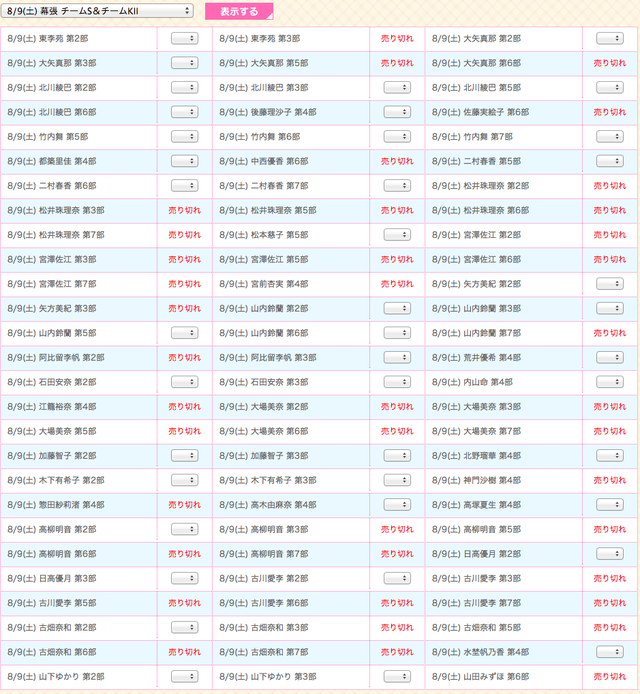
Task: Click the 売り切れ label for 中西優香 第6部
Action: tap(397, 161)
